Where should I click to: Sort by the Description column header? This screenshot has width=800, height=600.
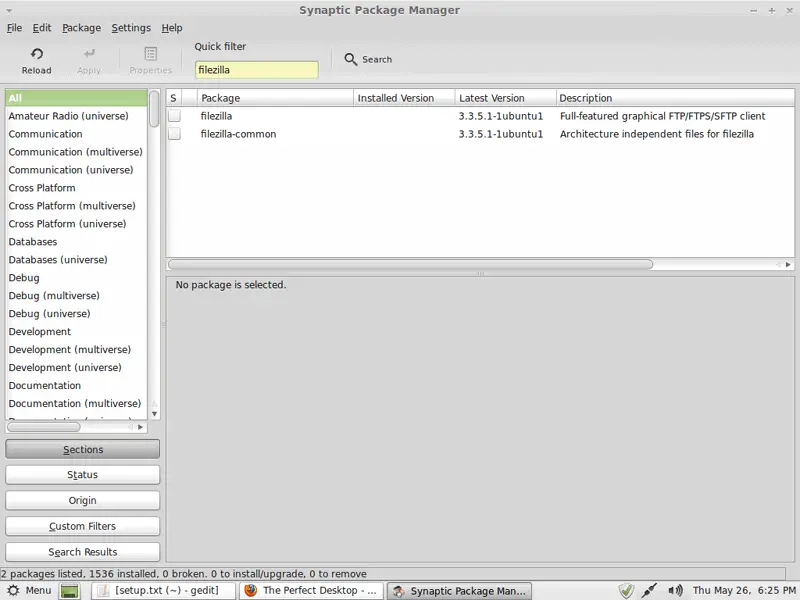(675, 98)
